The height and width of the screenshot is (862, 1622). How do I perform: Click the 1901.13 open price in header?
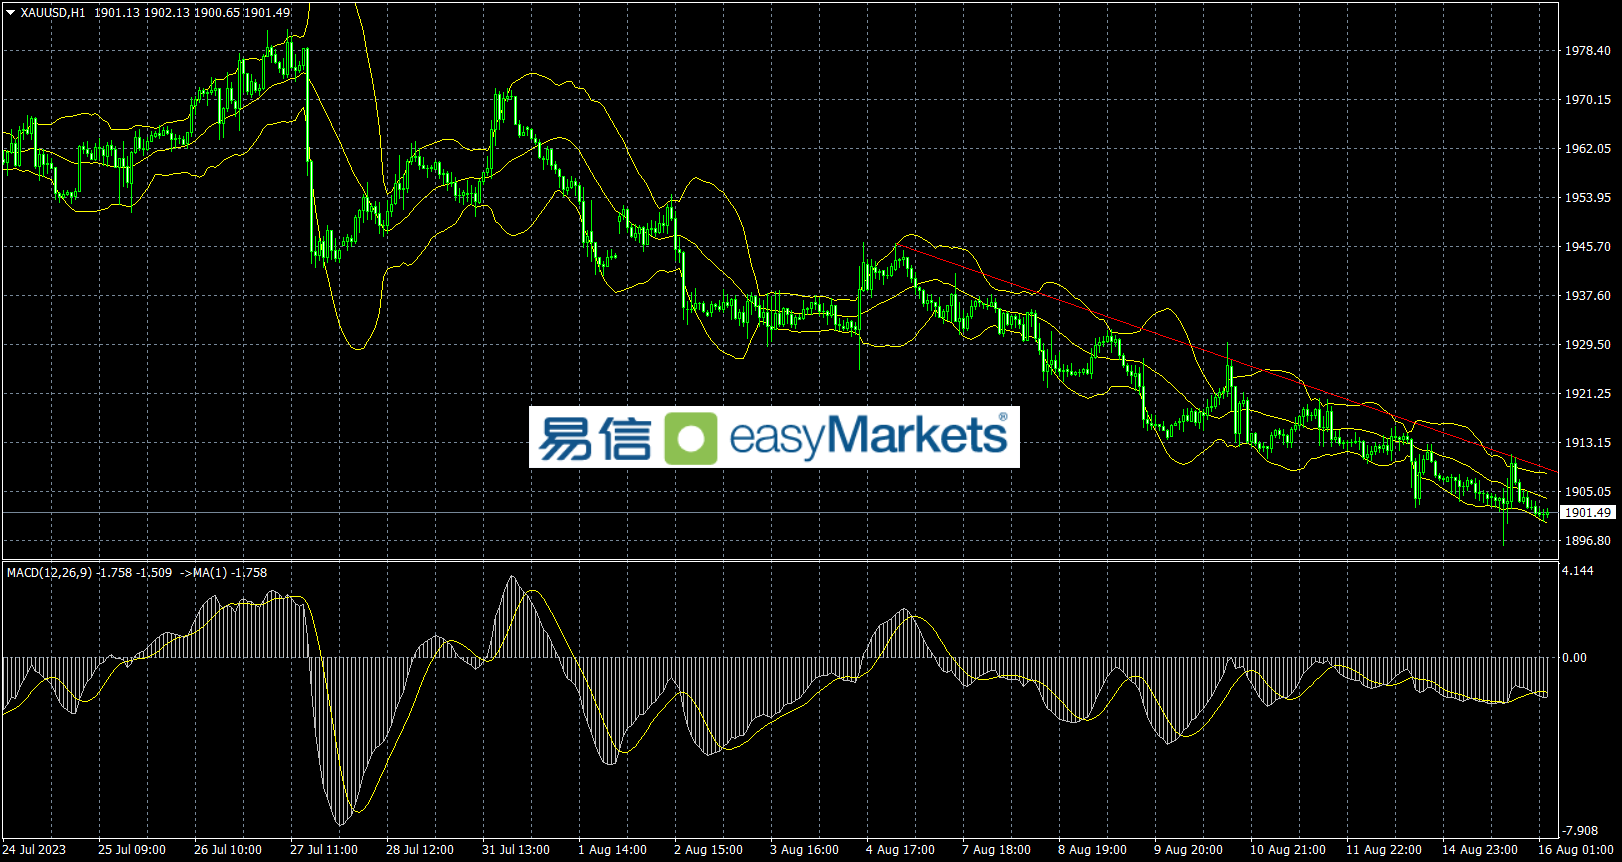point(116,13)
